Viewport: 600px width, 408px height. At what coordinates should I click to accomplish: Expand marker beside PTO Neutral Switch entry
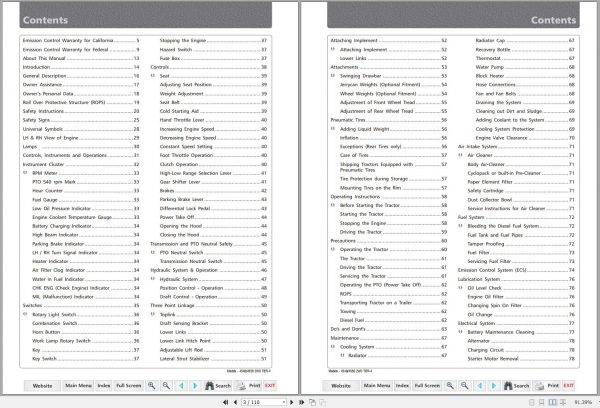[x=153, y=253]
